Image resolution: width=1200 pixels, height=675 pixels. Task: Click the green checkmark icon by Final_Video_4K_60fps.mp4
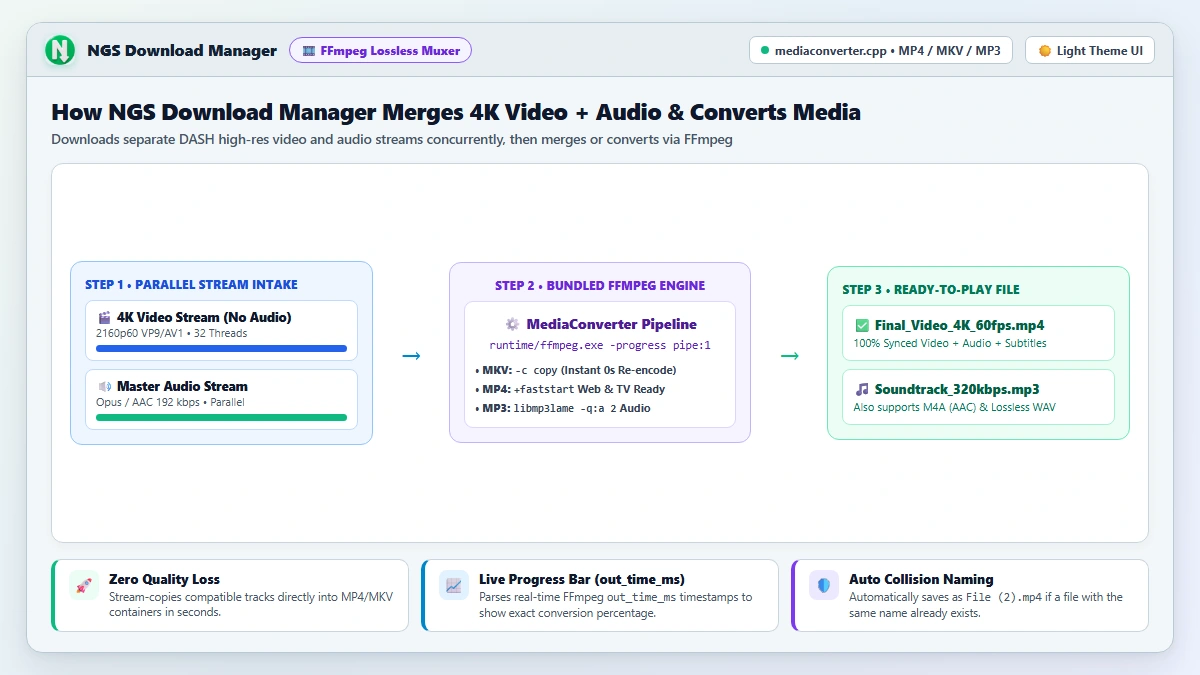point(862,325)
